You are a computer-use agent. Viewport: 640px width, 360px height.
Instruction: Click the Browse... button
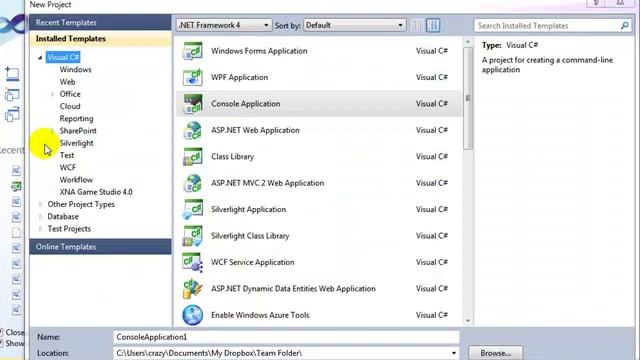coord(496,353)
